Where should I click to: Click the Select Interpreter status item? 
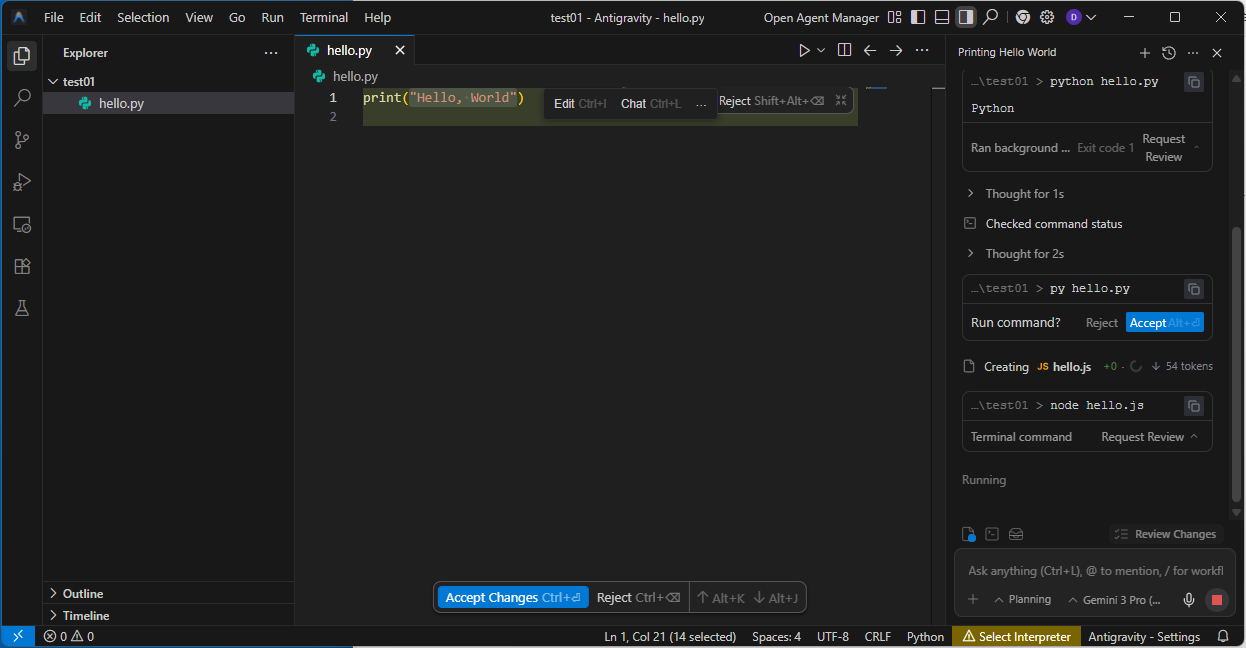1016,636
